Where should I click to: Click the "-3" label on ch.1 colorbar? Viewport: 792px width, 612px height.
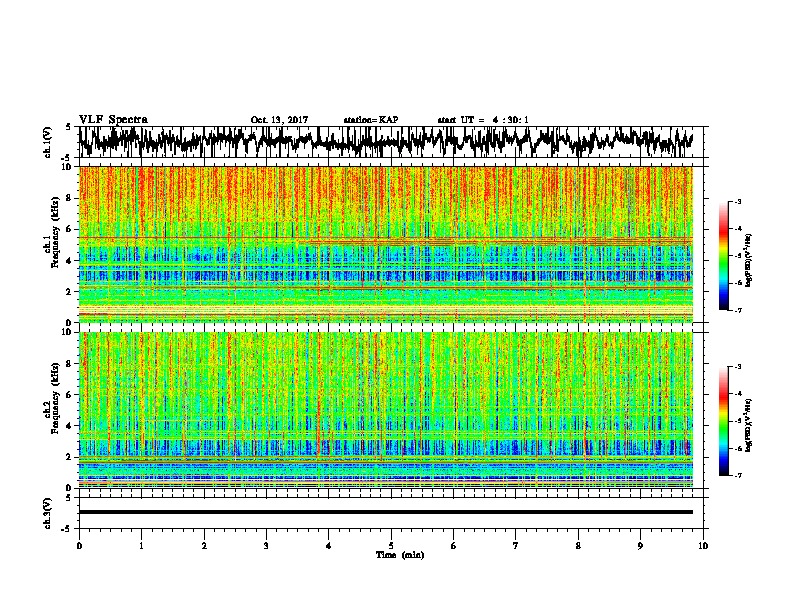[x=737, y=202]
